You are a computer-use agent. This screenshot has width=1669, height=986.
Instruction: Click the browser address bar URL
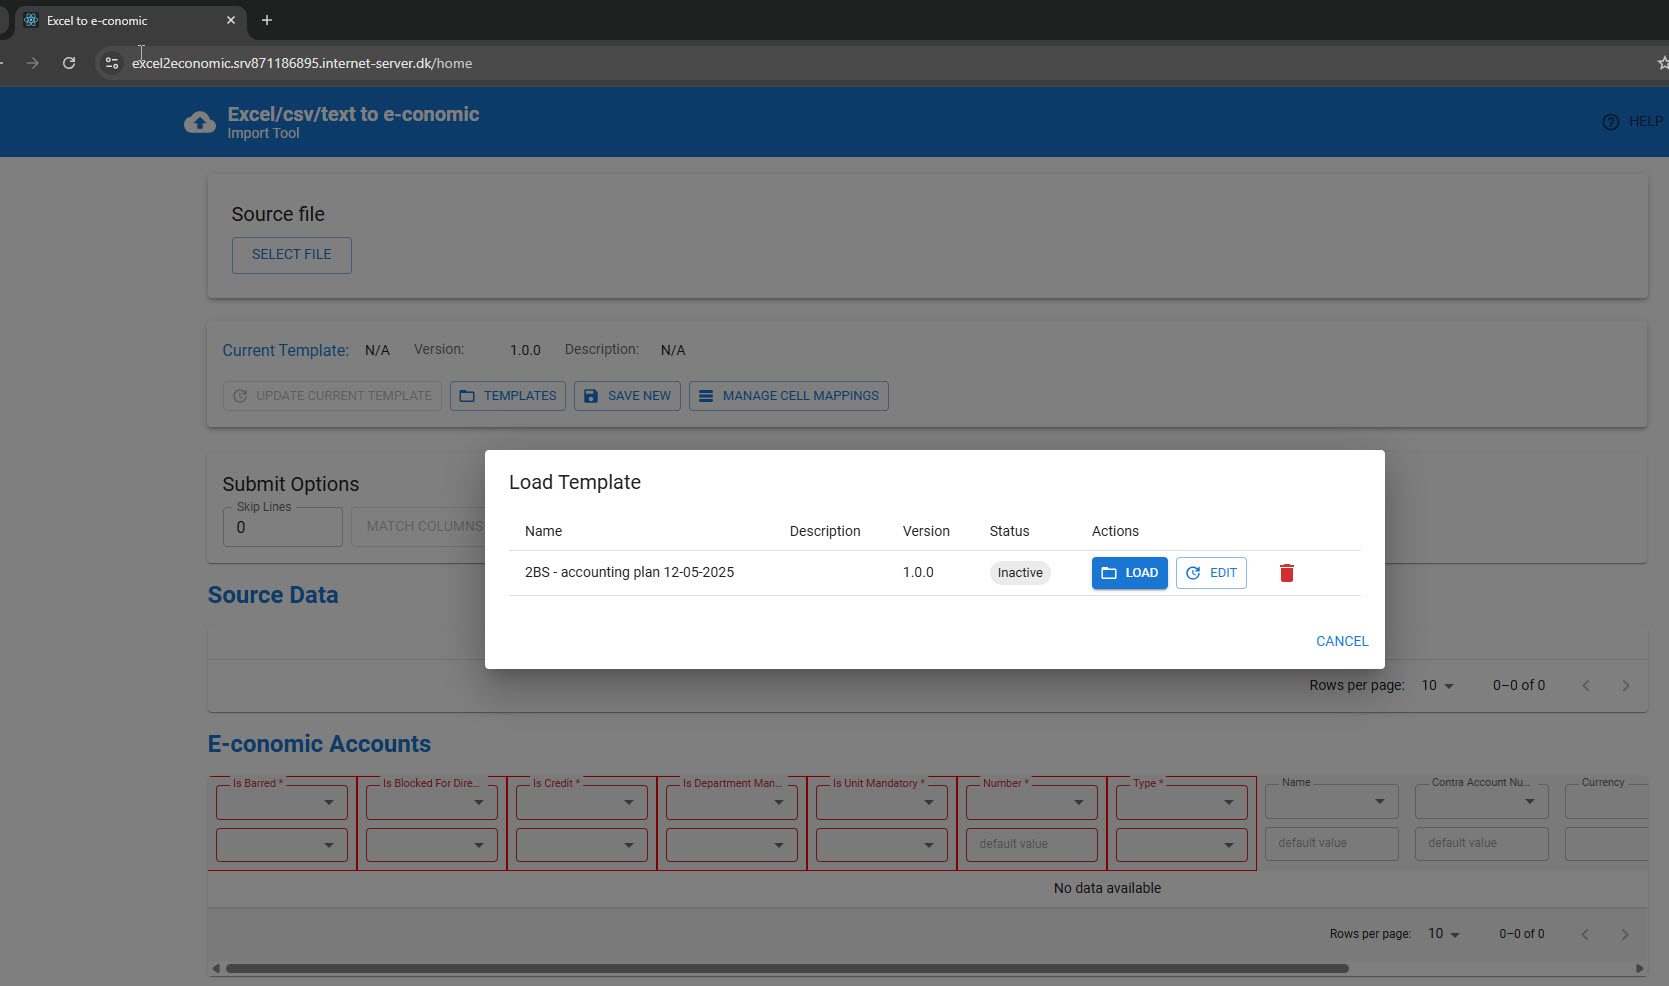[302, 63]
